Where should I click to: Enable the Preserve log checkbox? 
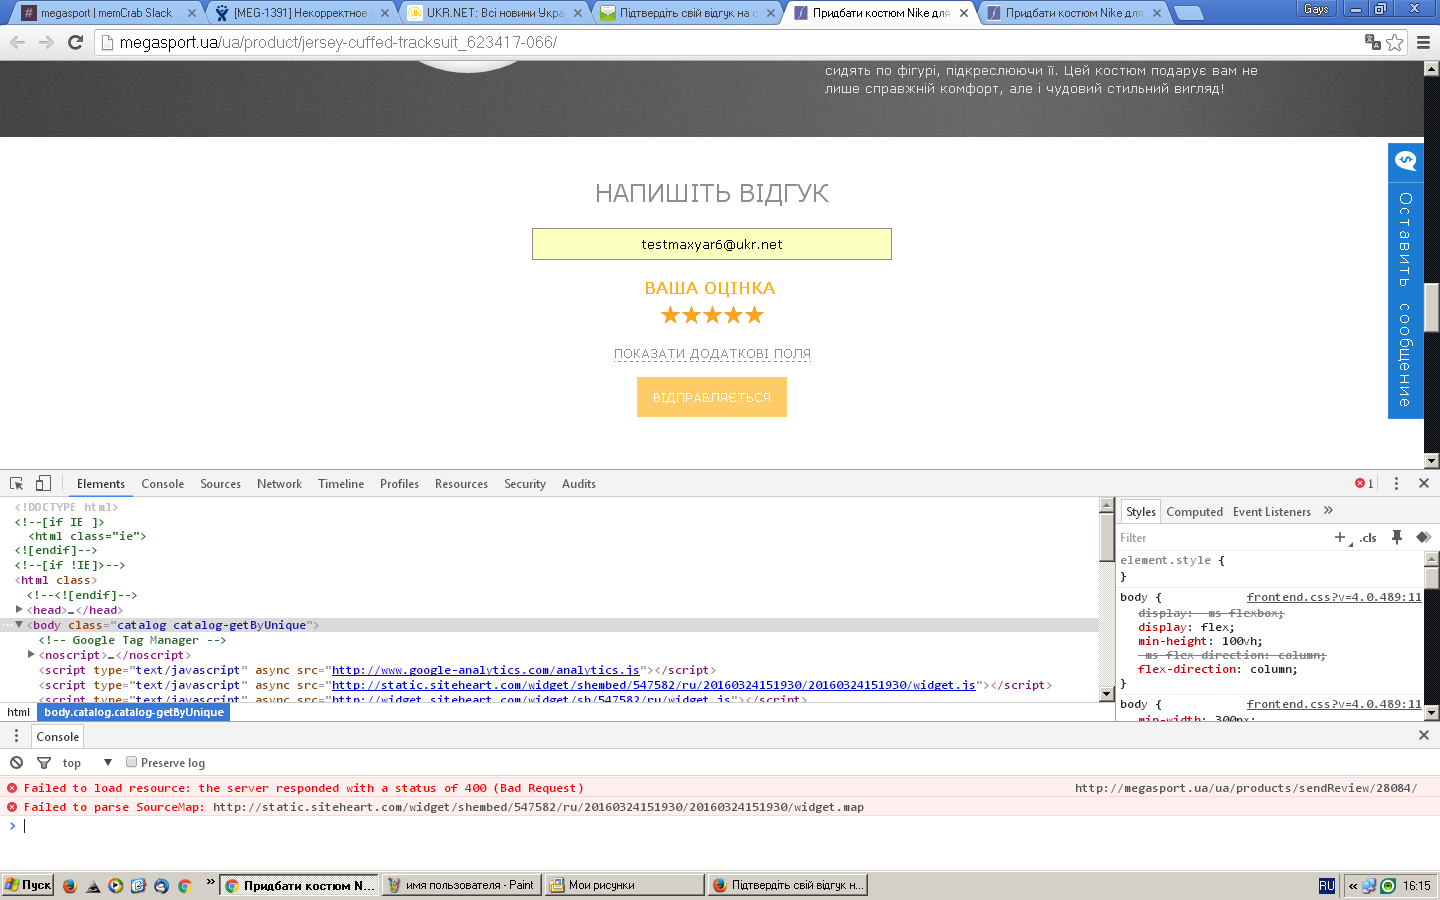pyautogui.click(x=131, y=762)
